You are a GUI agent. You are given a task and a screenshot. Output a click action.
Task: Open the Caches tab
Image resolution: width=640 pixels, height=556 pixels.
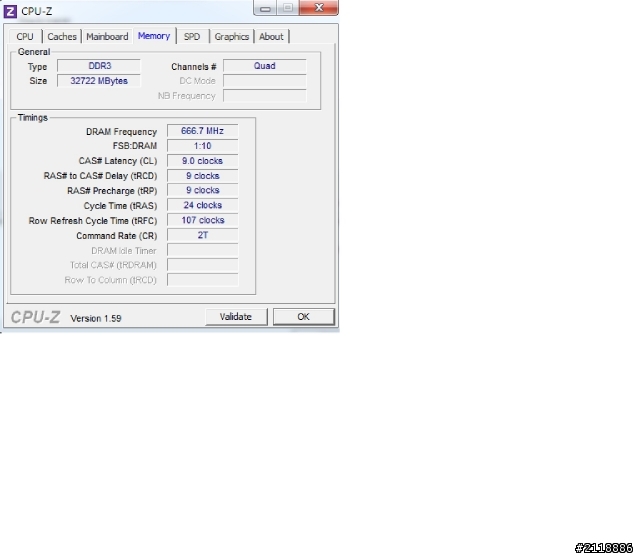click(62, 37)
